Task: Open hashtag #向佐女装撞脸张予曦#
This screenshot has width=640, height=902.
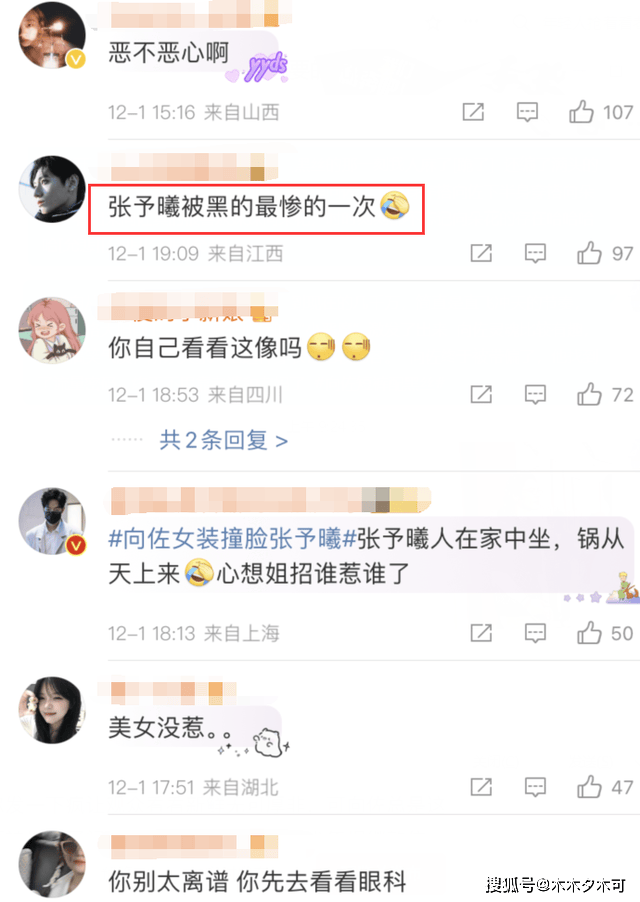Action: [233, 539]
